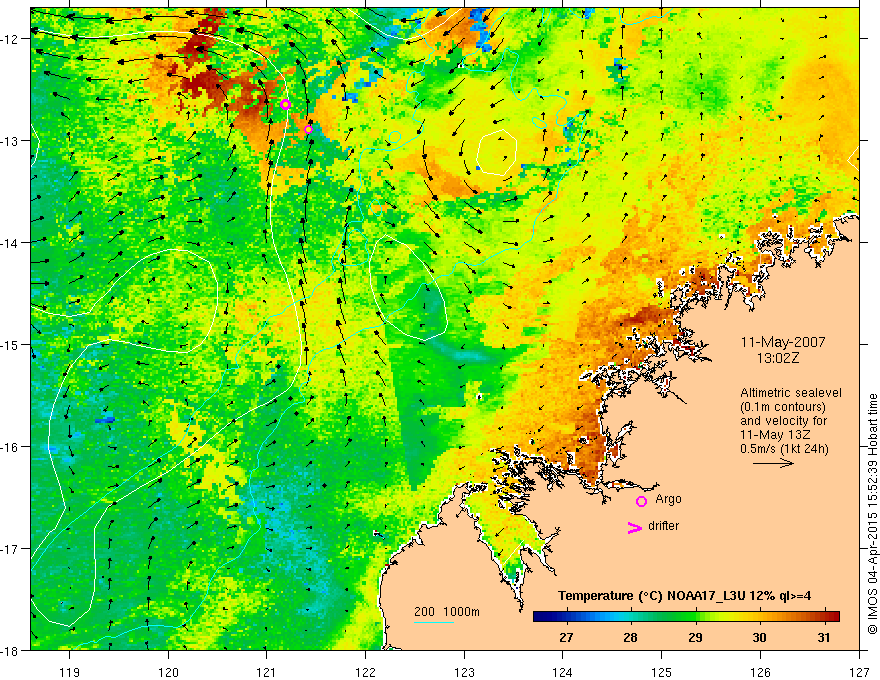Click the Altimetric sealevel caption line
The image size is (880, 680).
pyautogui.click(x=791, y=393)
